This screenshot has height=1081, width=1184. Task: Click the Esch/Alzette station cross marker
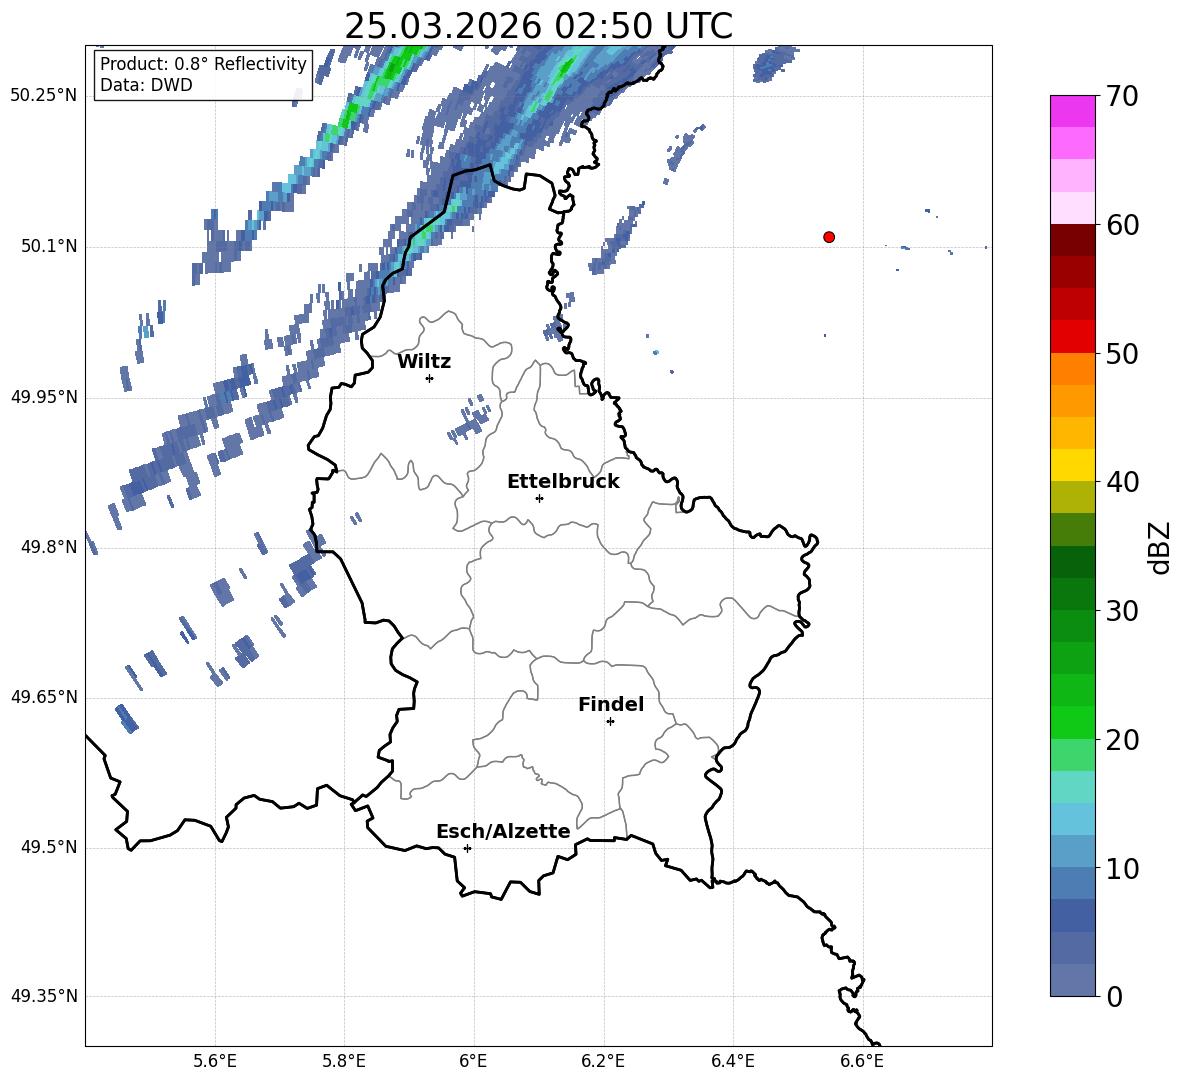pos(467,848)
